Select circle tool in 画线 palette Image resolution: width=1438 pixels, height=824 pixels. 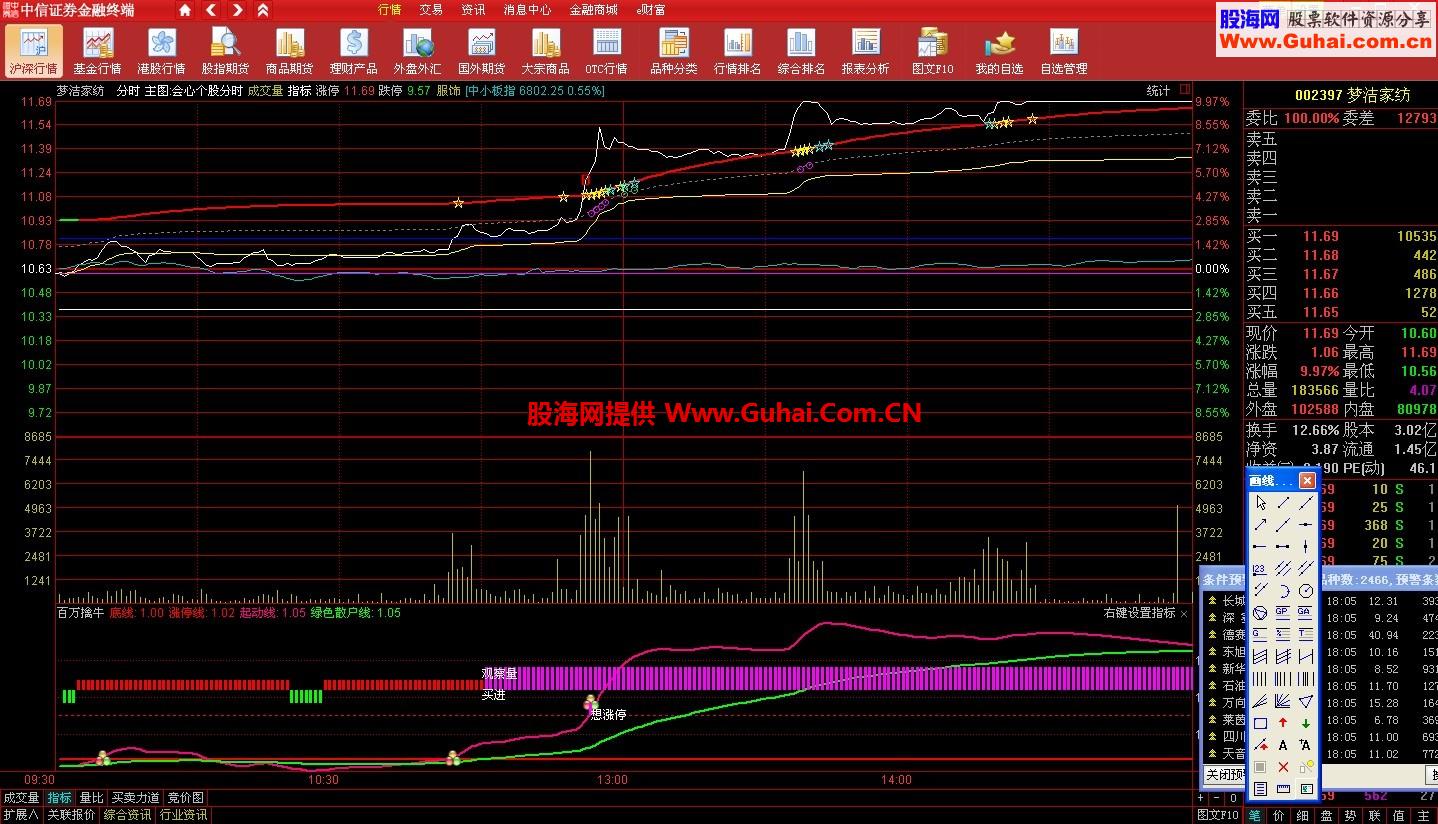[x=1306, y=590]
